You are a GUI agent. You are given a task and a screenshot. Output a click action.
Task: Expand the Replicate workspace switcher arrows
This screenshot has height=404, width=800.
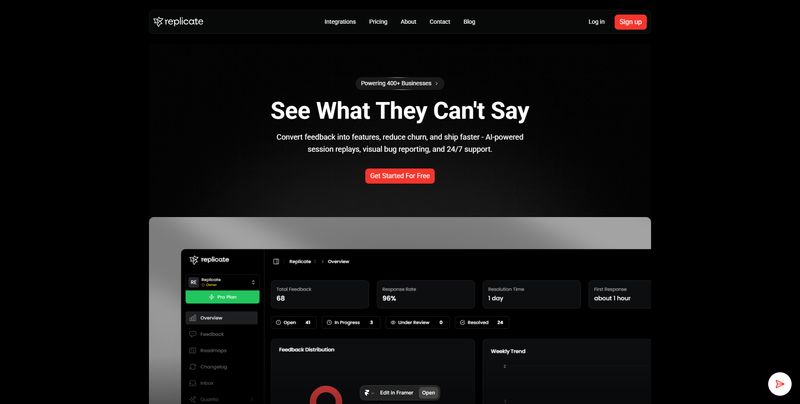tap(253, 282)
